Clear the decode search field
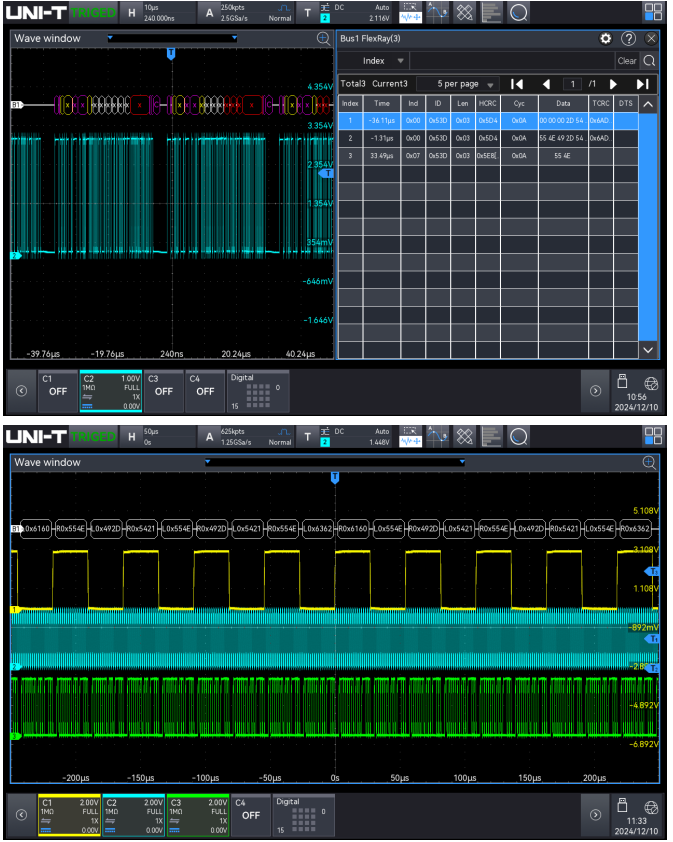The height and width of the screenshot is (842, 673). pyautogui.click(x=626, y=61)
